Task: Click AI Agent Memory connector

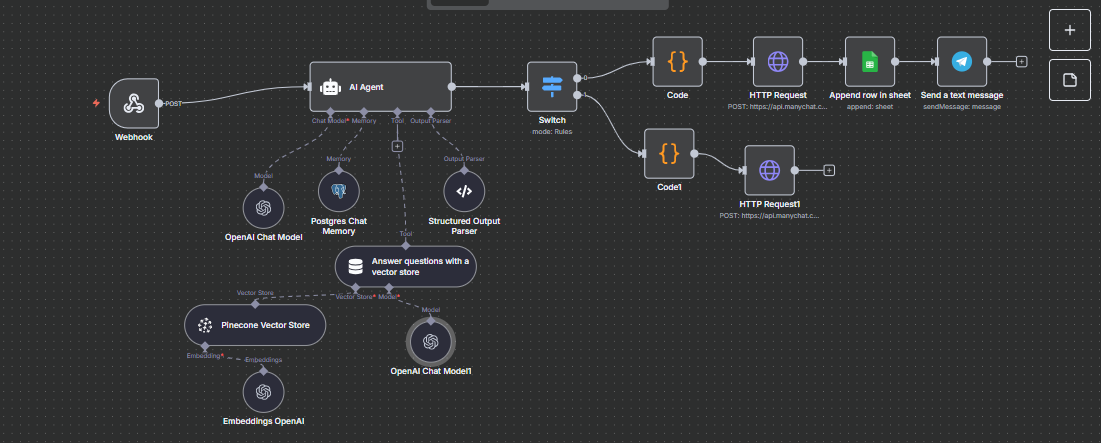Action: point(364,112)
